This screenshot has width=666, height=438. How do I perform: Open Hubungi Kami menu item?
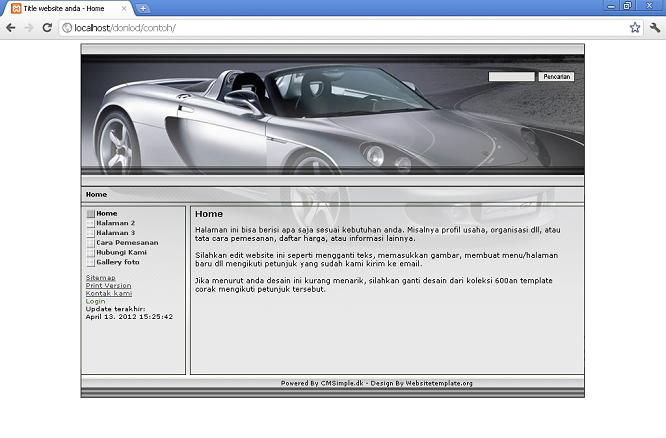pos(121,252)
